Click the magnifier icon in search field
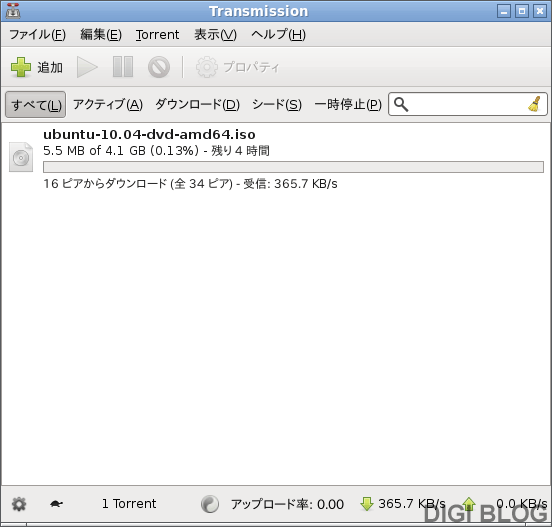 pyautogui.click(x=401, y=105)
